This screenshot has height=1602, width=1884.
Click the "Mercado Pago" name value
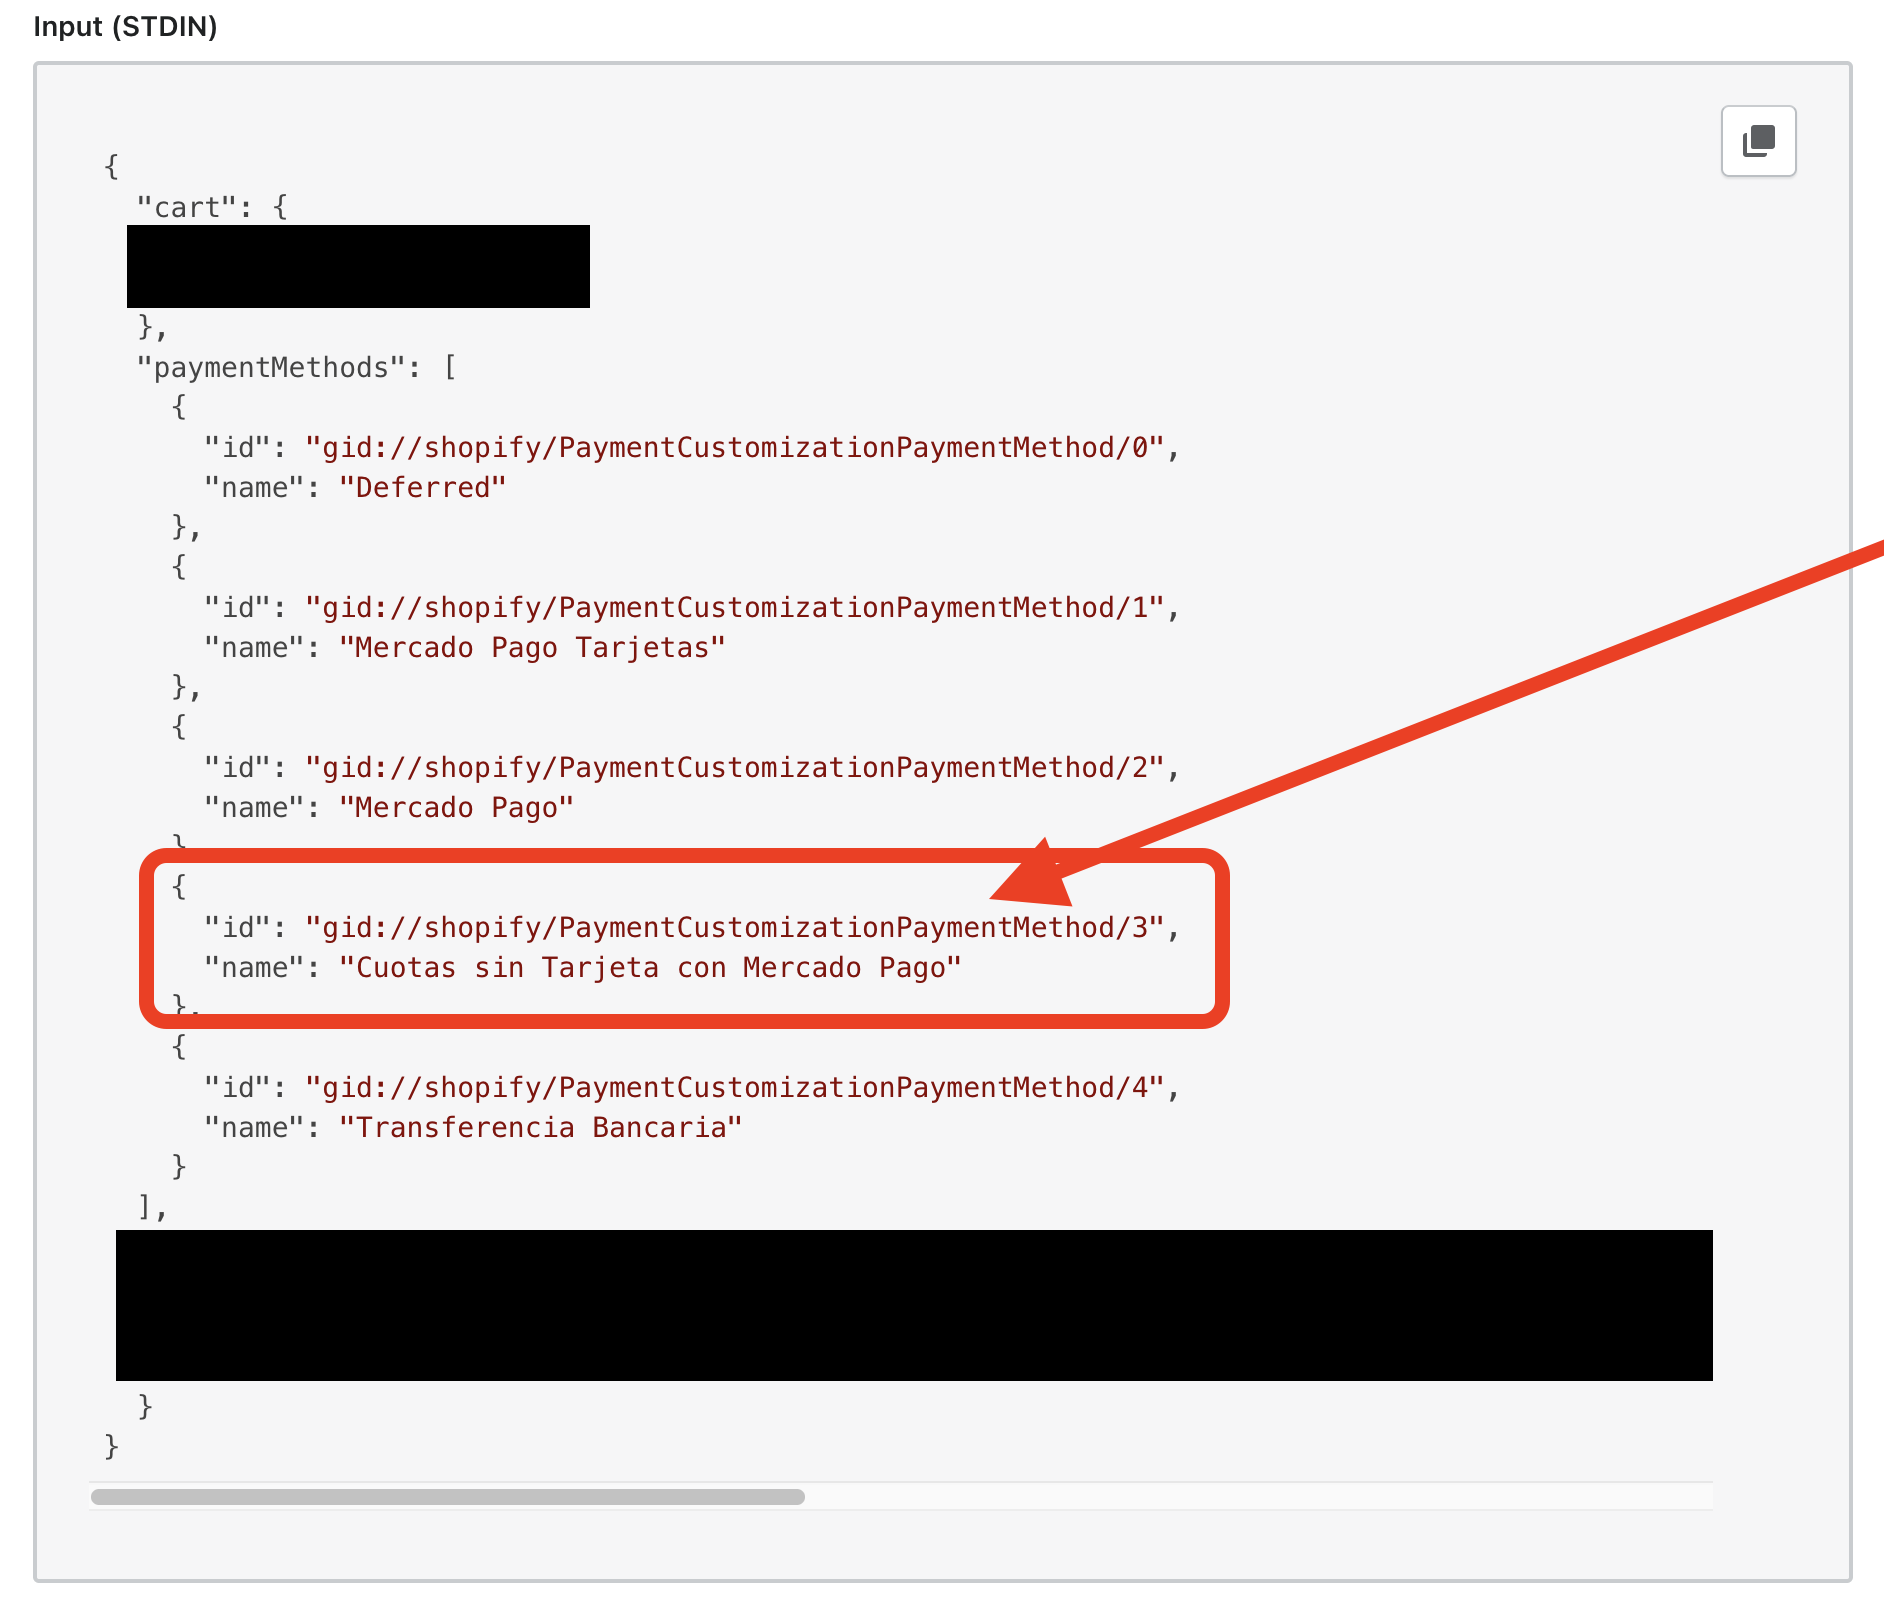(x=457, y=807)
